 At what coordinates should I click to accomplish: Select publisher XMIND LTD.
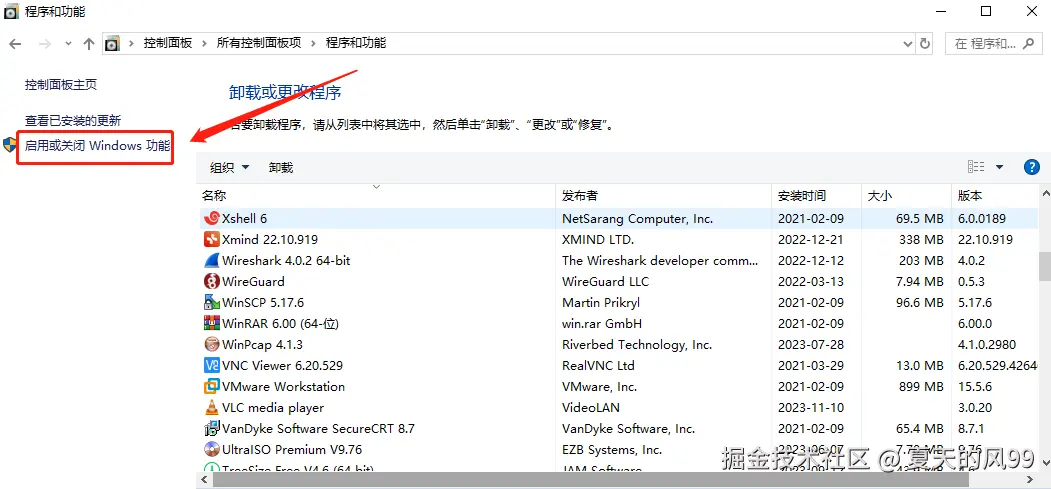click(x=598, y=239)
